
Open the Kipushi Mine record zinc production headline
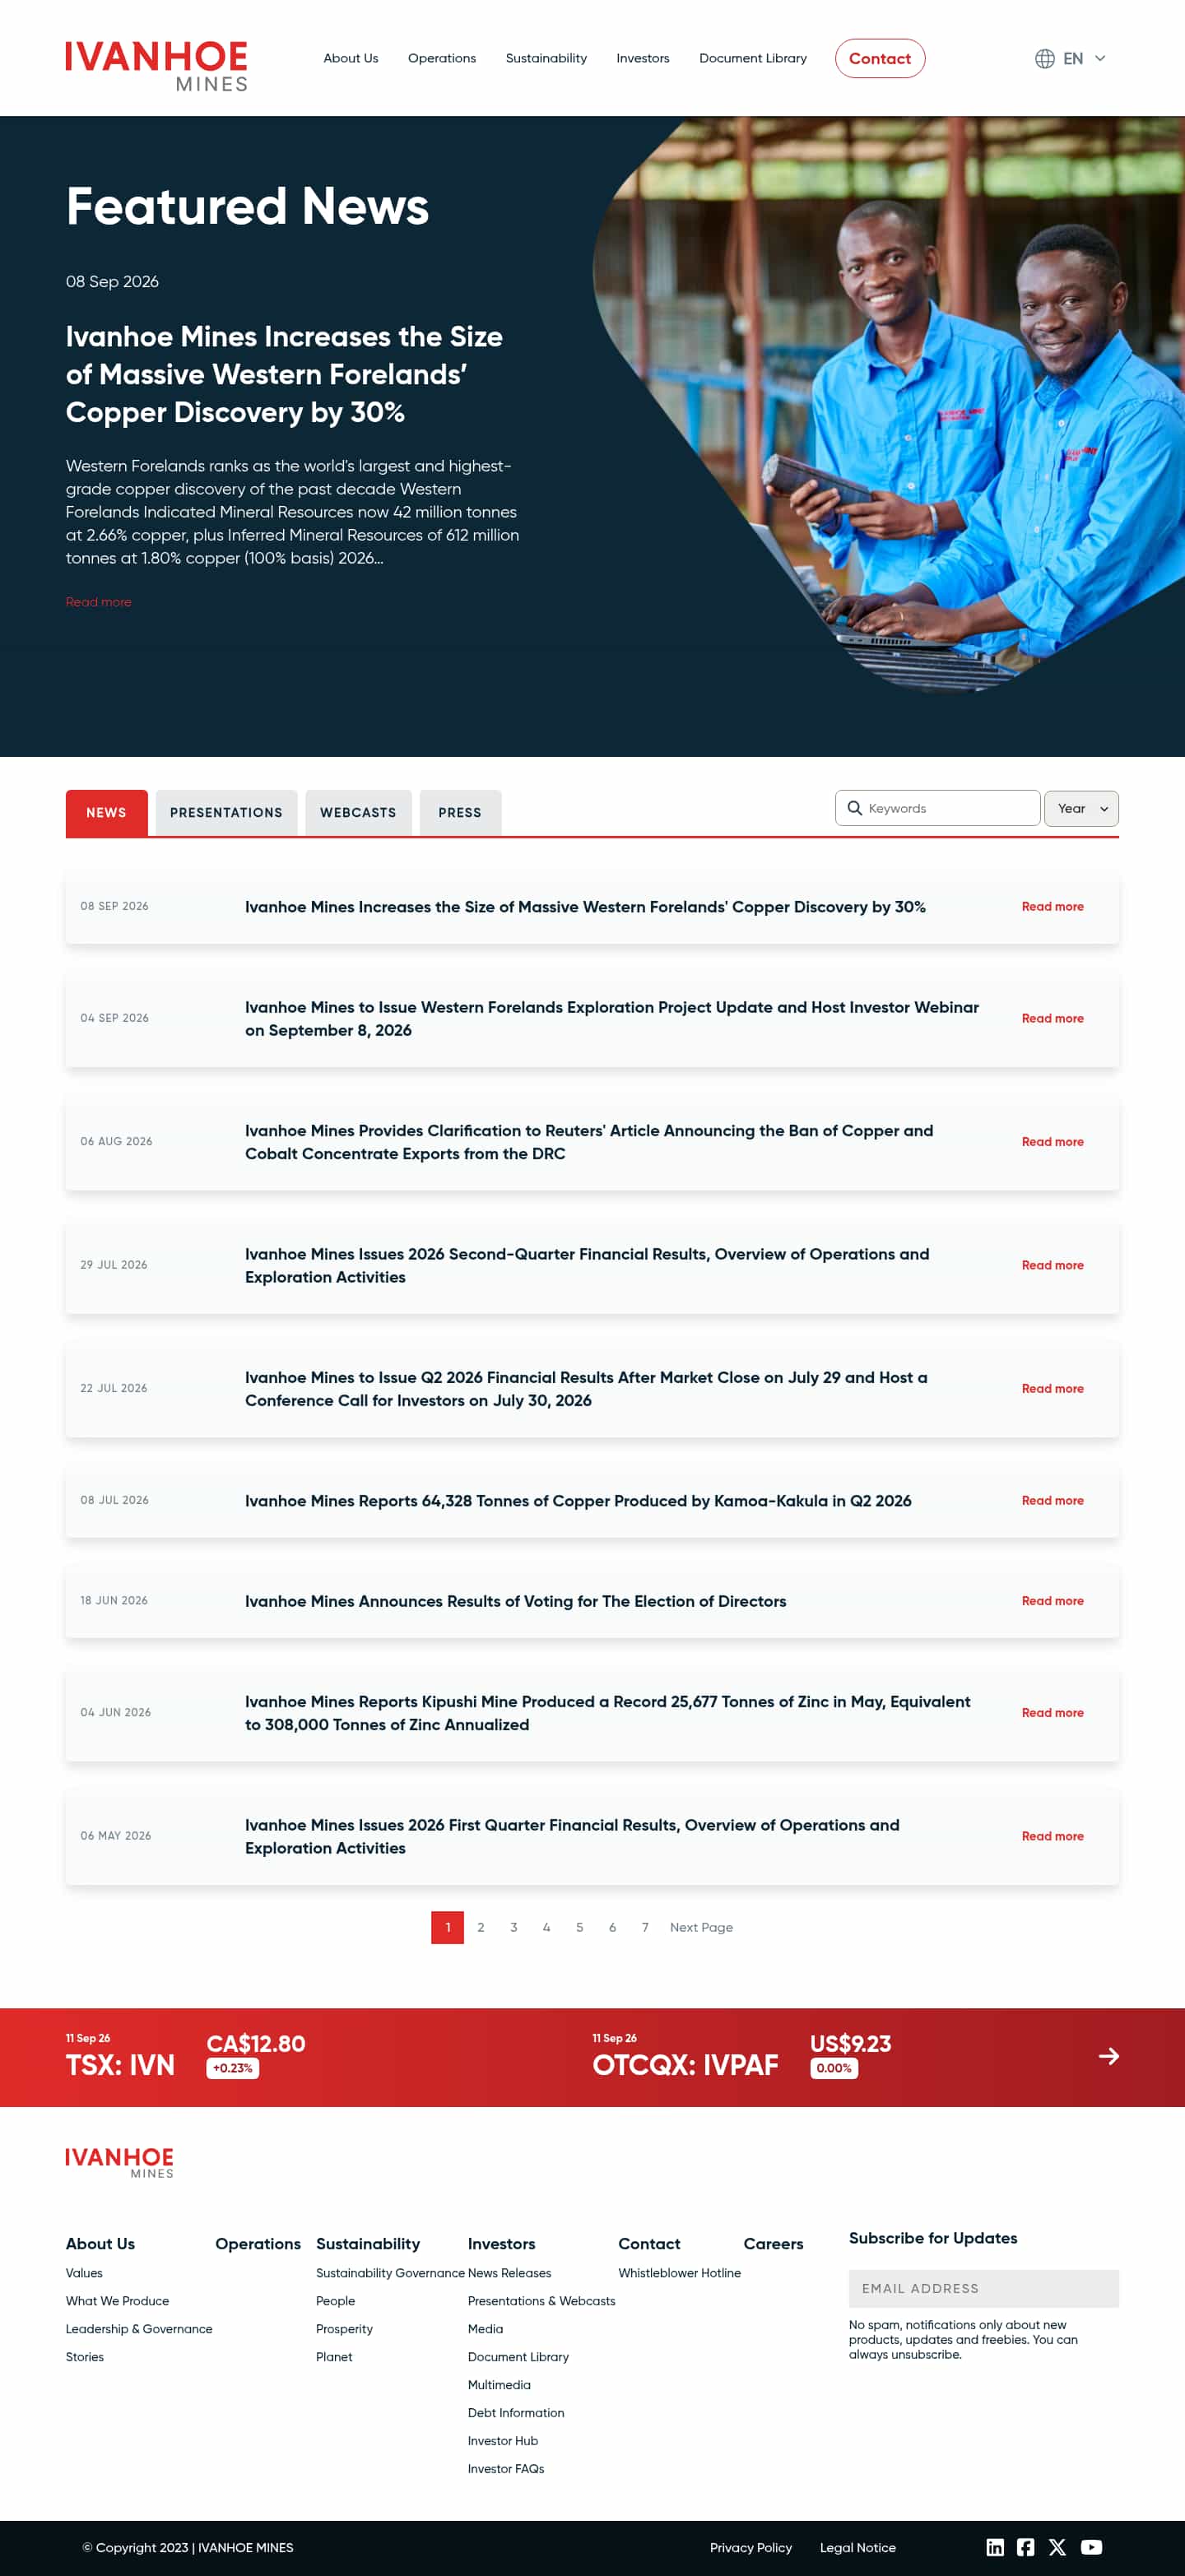[x=608, y=1713]
